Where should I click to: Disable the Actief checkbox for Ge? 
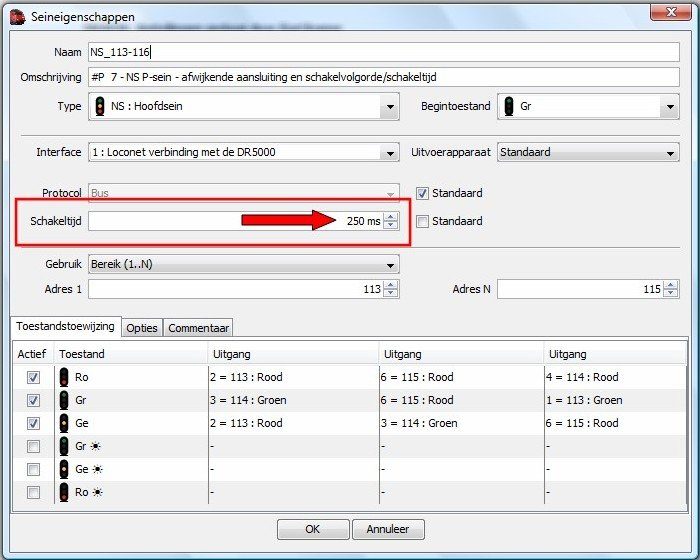(33, 423)
